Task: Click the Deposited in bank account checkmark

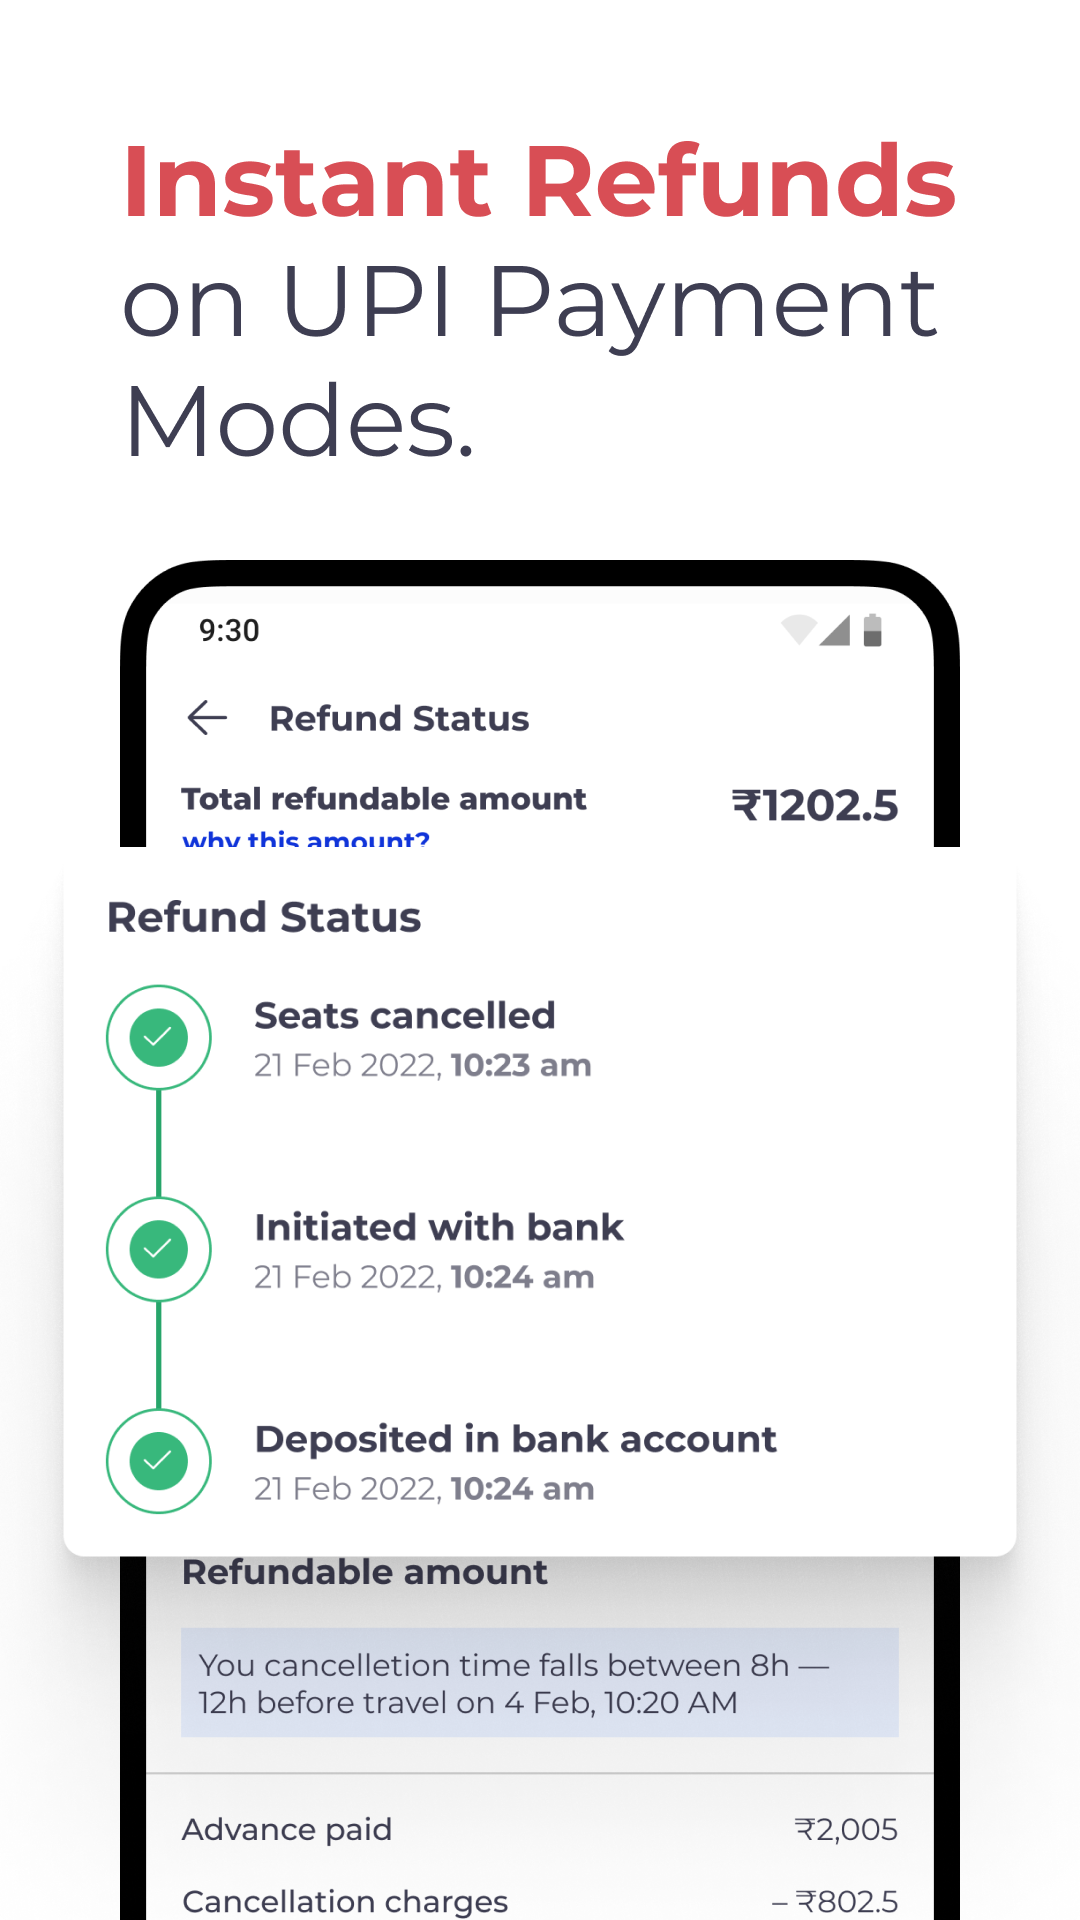Action: point(159,1461)
